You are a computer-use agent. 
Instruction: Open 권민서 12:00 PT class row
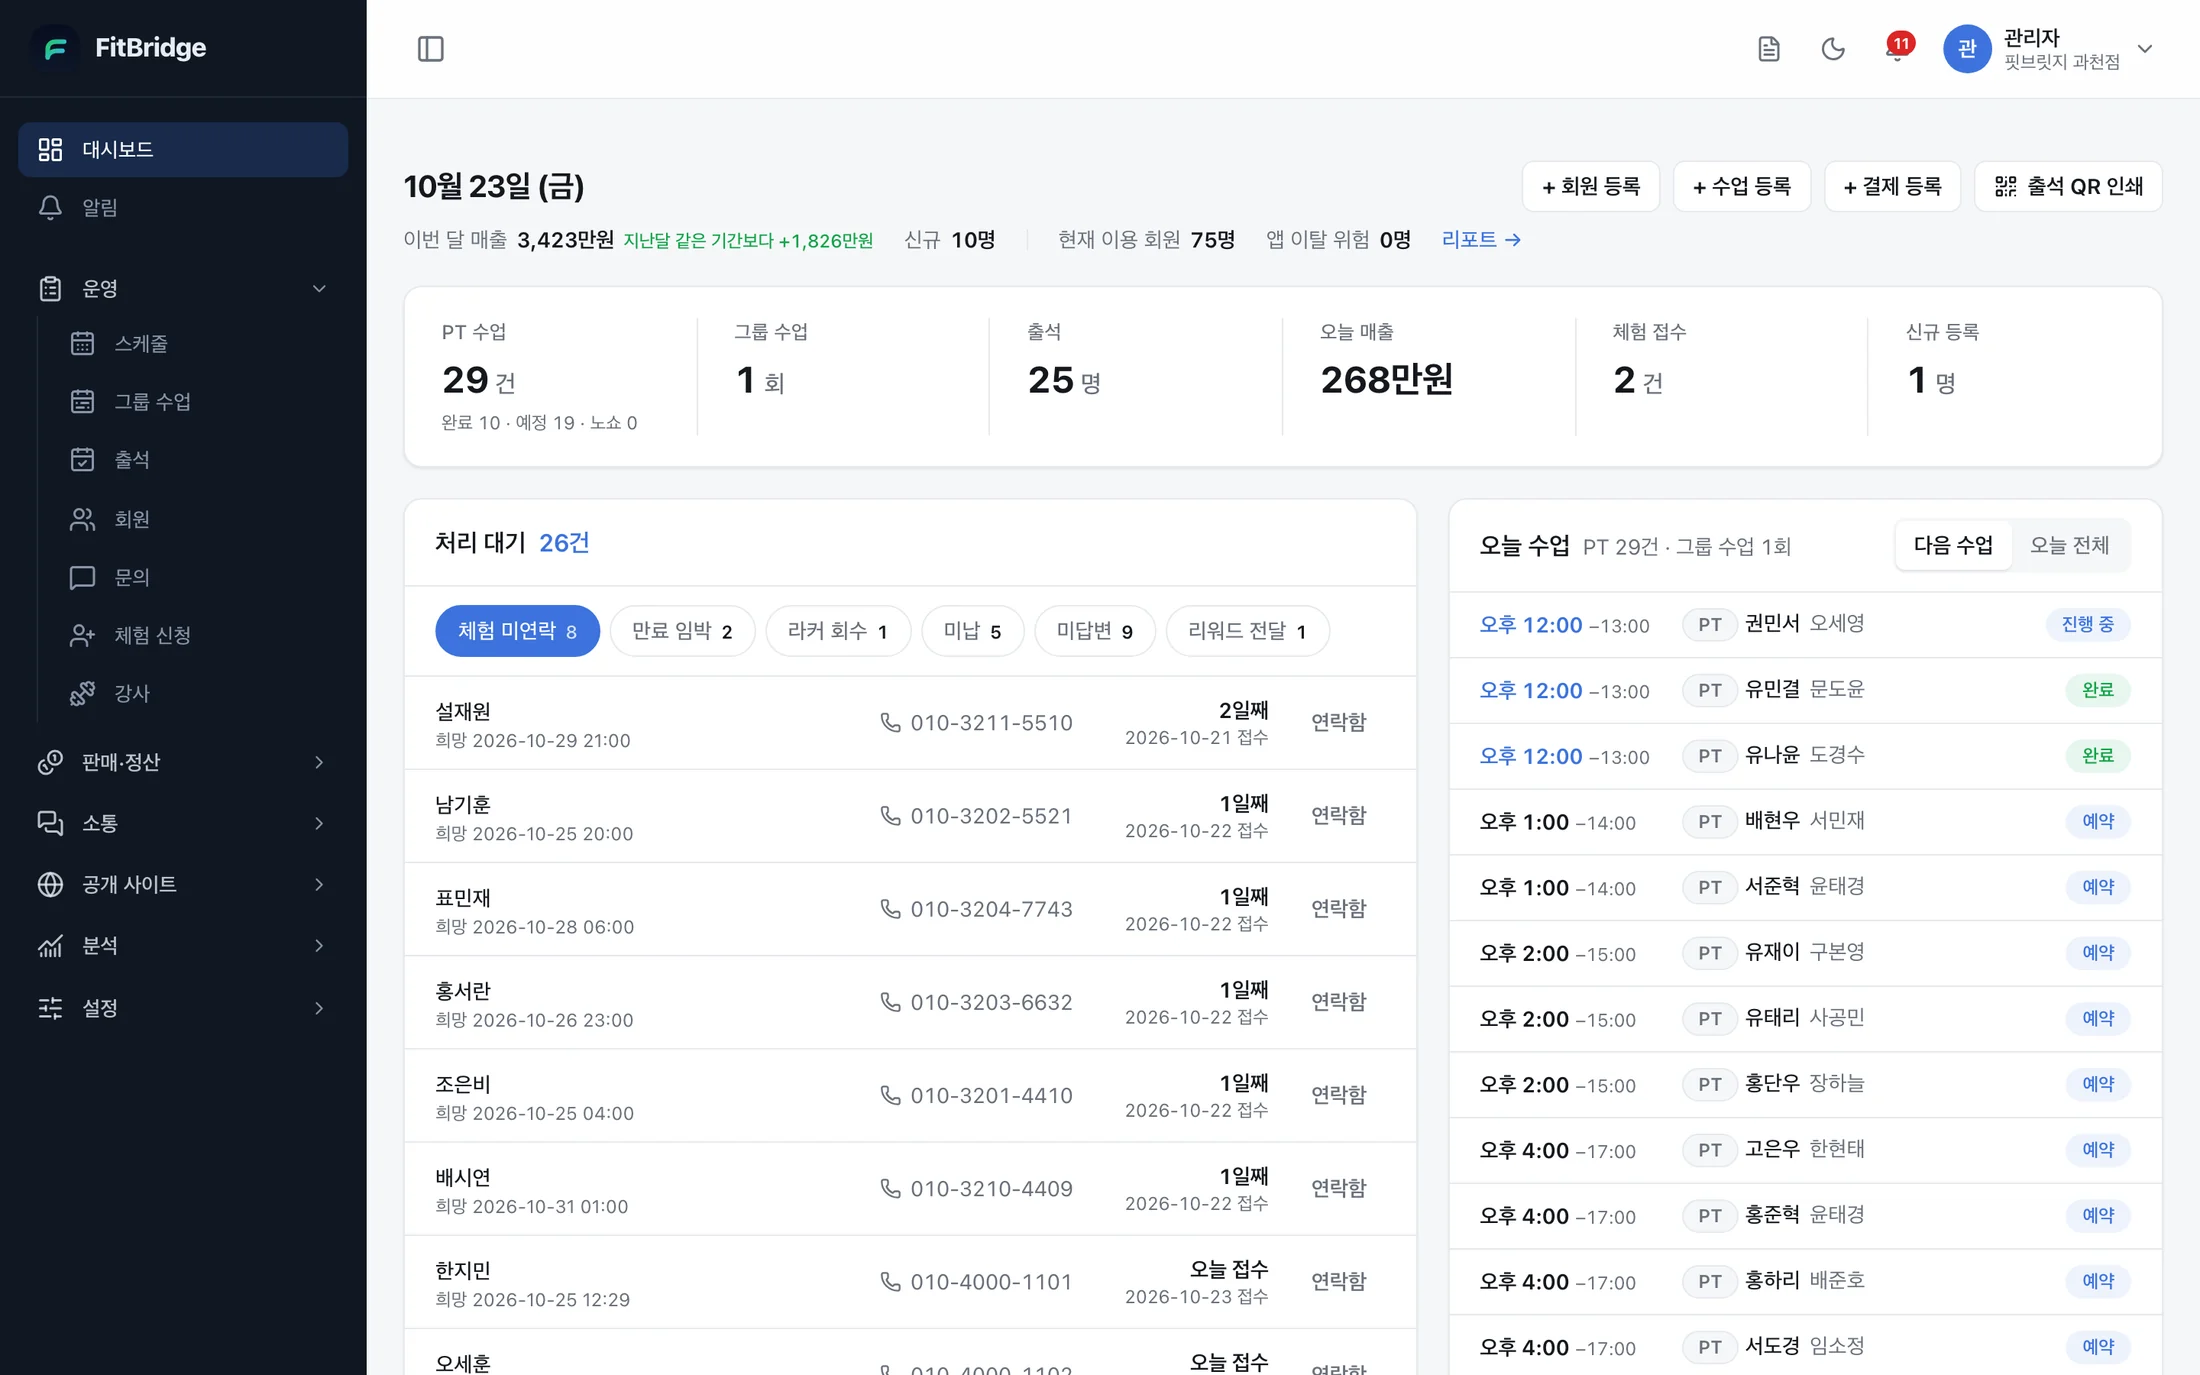pos(1805,625)
